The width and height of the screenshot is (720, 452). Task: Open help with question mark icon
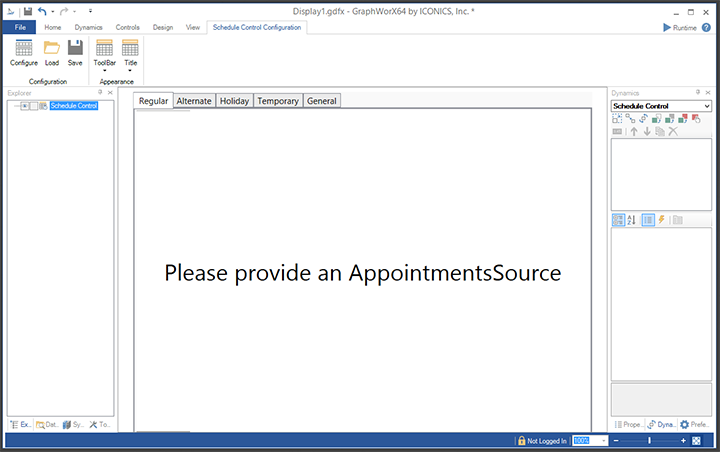tap(706, 27)
